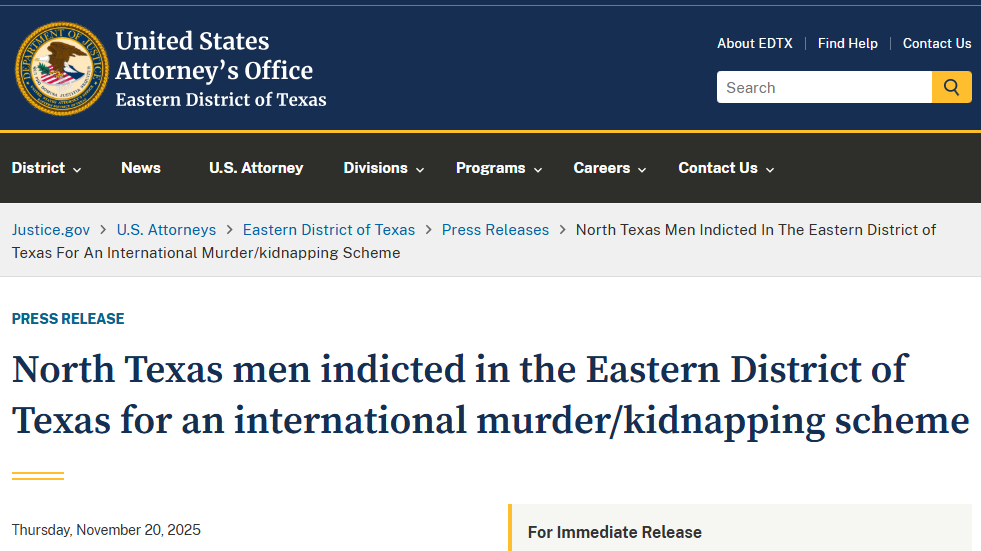Click the PRESS RELEASE label
This screenshot has height=551, width=981.
[68, 318]
